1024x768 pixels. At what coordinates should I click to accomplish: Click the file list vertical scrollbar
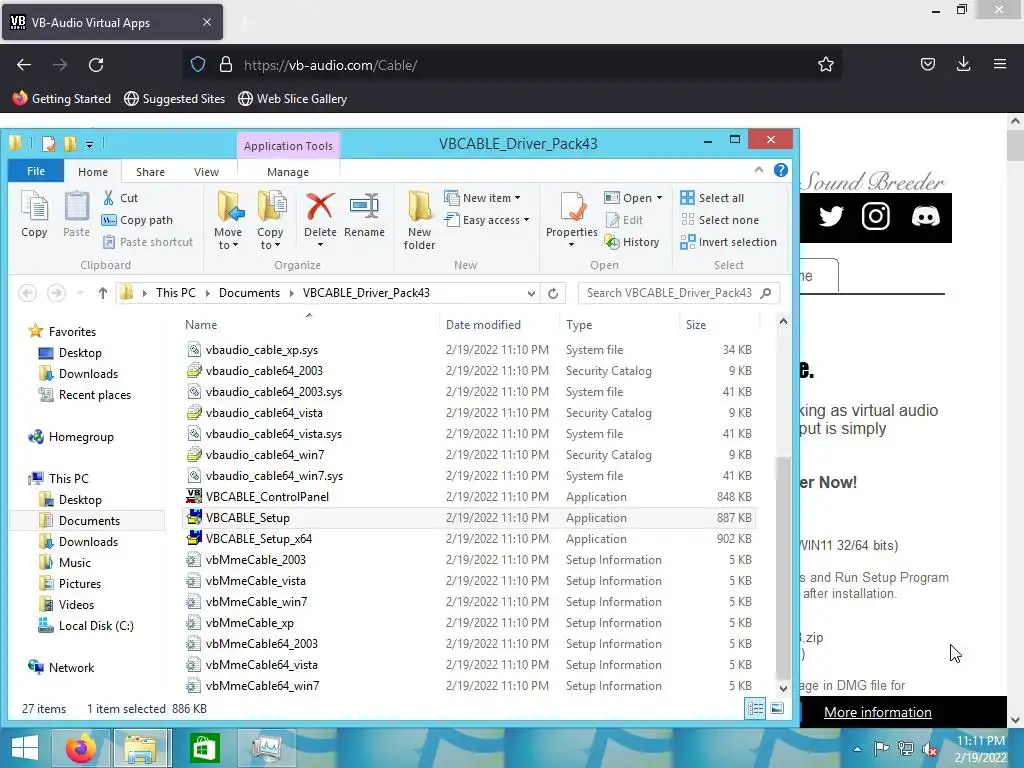click(783, 568)
